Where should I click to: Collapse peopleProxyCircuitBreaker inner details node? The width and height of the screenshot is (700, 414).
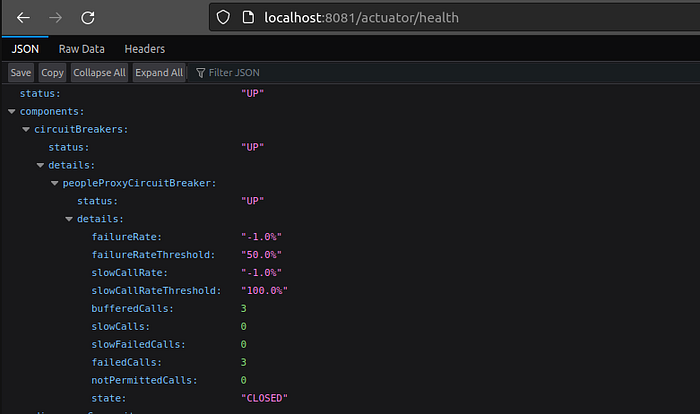pyautogui.click(x=69, y=219)
